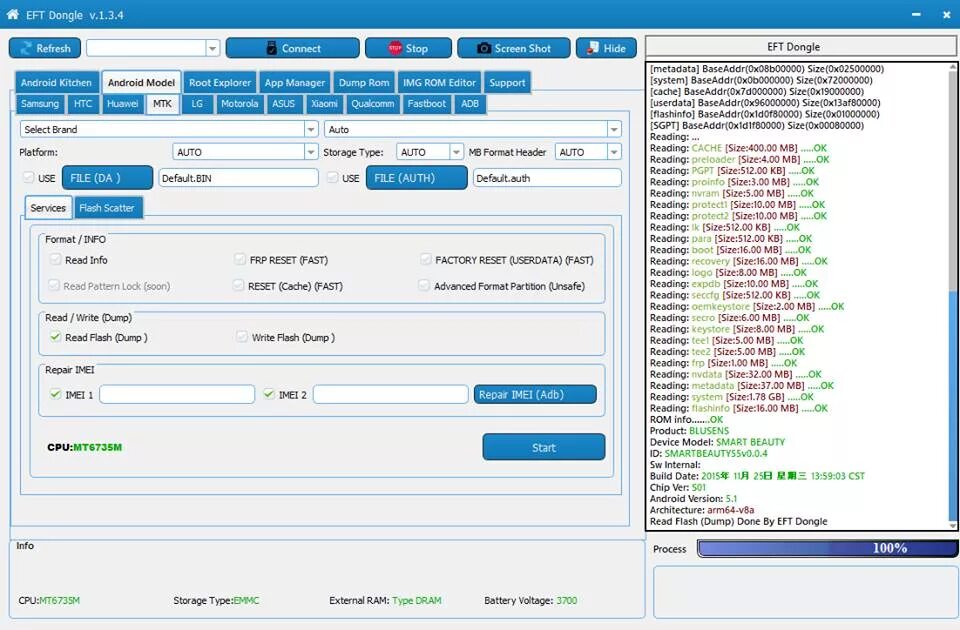Image resolution: width=960 pixels, height=630 pixels.
Task: Open the port dropdown beside Refresh
Action: click(212, 48)
